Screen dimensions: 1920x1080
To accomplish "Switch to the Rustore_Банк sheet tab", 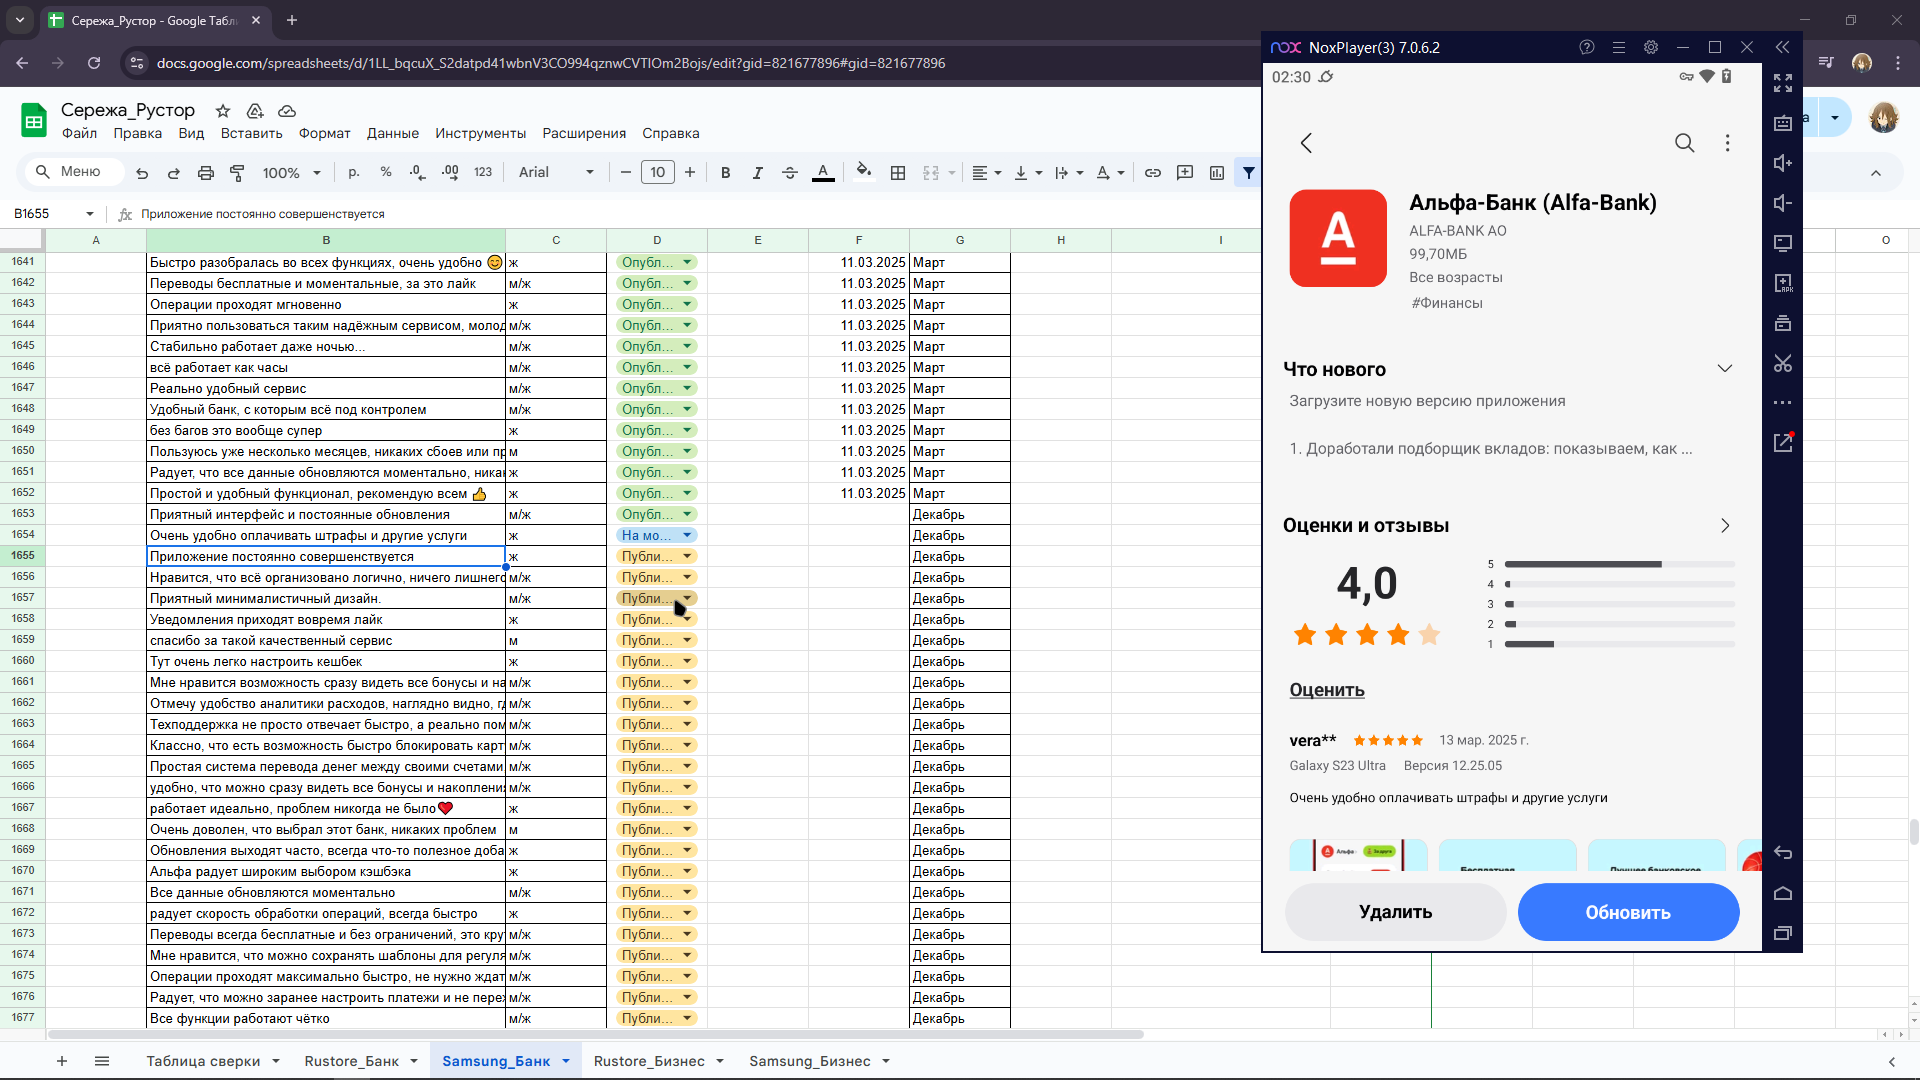I will [x=352, y=1061].
